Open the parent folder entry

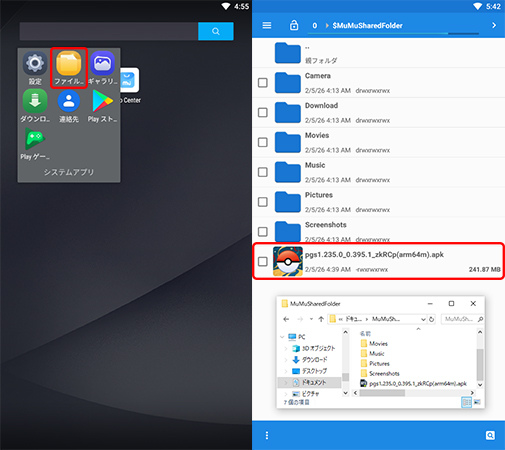click(378, 53)
